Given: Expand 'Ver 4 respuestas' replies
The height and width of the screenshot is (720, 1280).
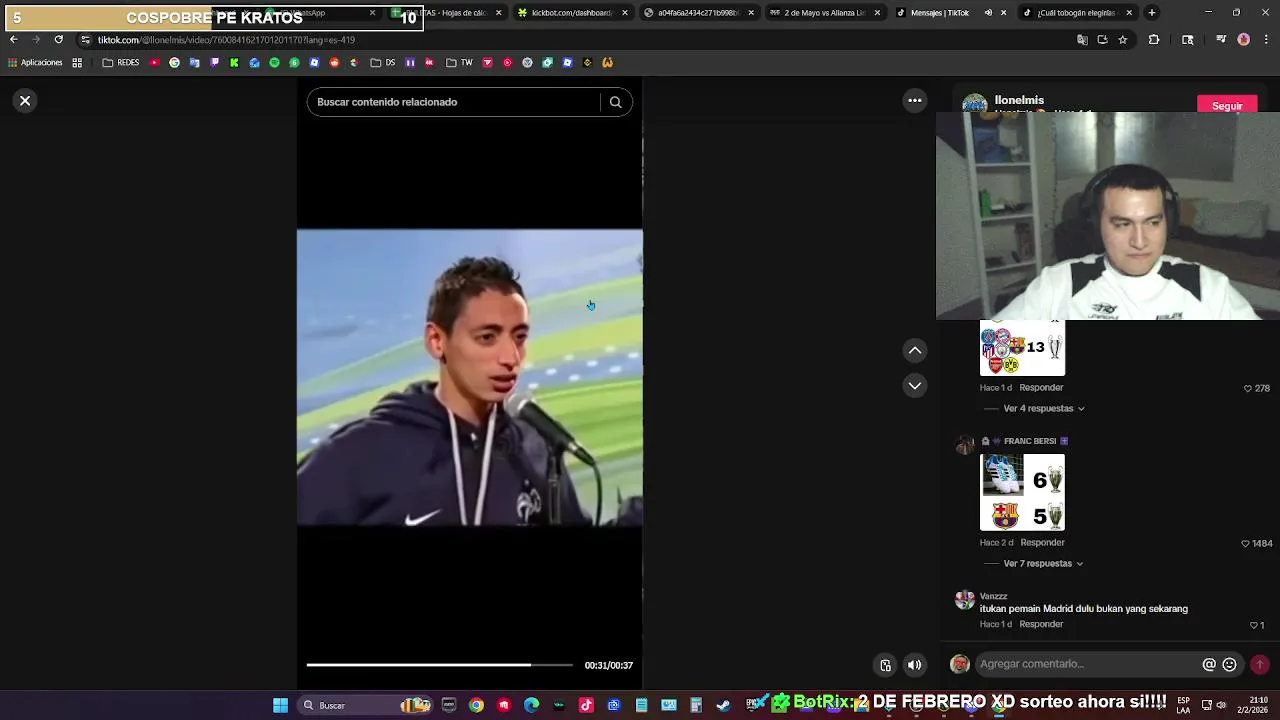Looking at the screenshot, I should tap(1044, 408).
